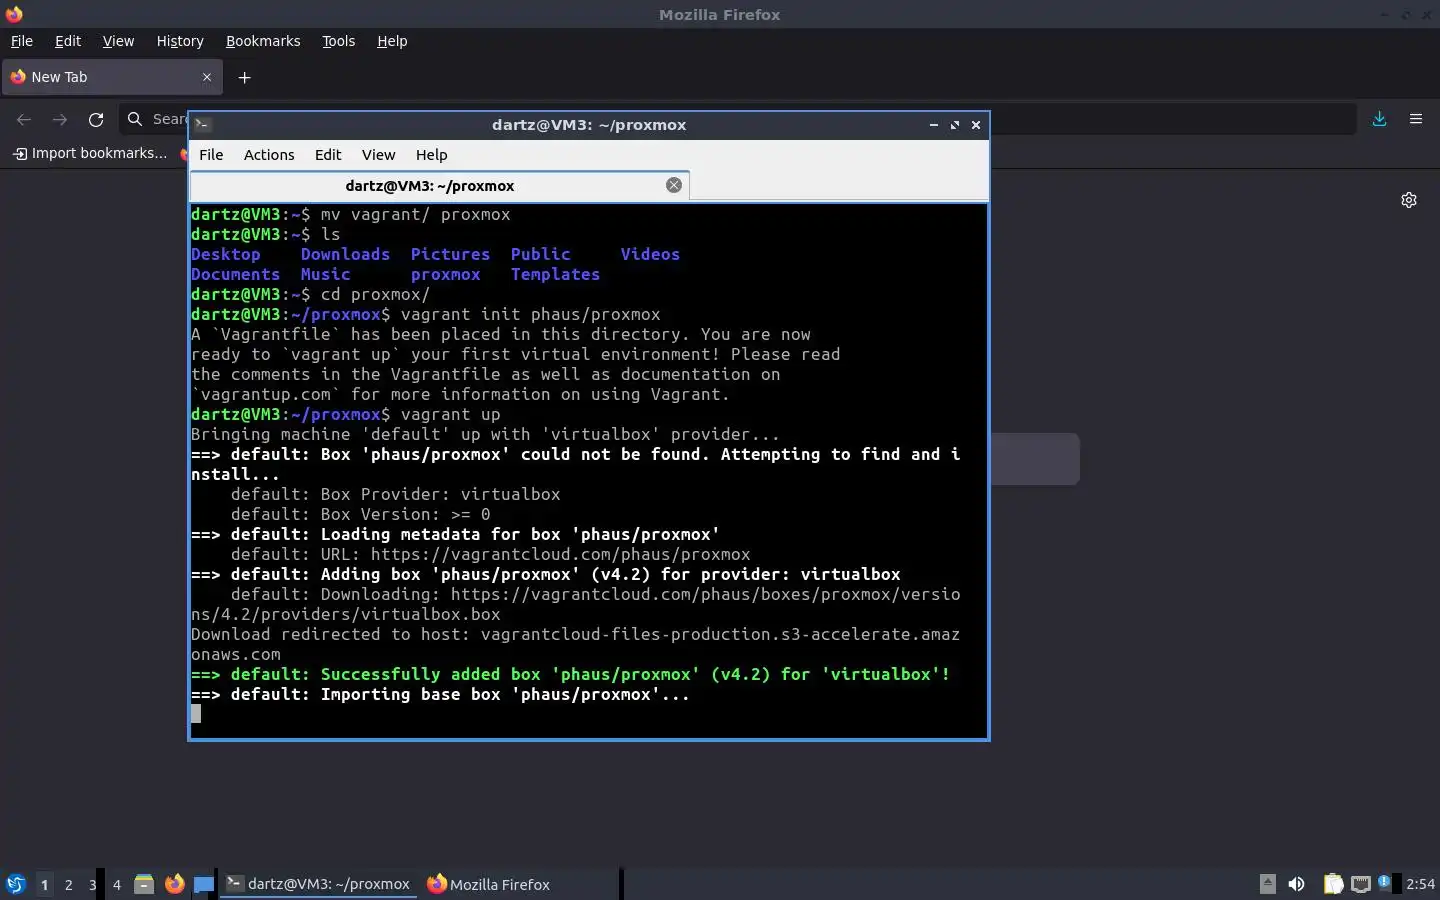Image resolution: width=1440 pixels, height=900 pixels.
Task: Open the terminal File menu
Action: click(x=211, y=155)
